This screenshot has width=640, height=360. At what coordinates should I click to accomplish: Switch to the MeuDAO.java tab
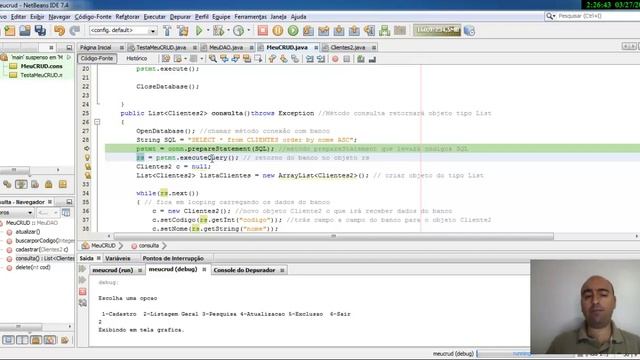coord(226,47)
